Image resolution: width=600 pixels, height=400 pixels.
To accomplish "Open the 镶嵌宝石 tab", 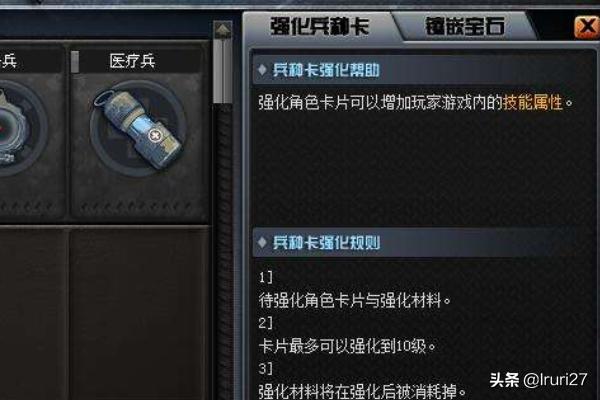I will coord(465,27).
